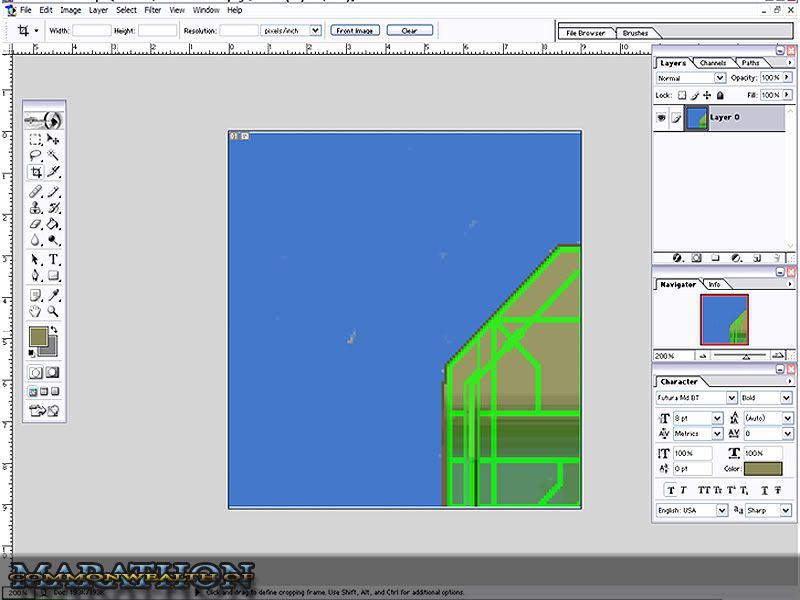Switch to the Channels tab

712,63
